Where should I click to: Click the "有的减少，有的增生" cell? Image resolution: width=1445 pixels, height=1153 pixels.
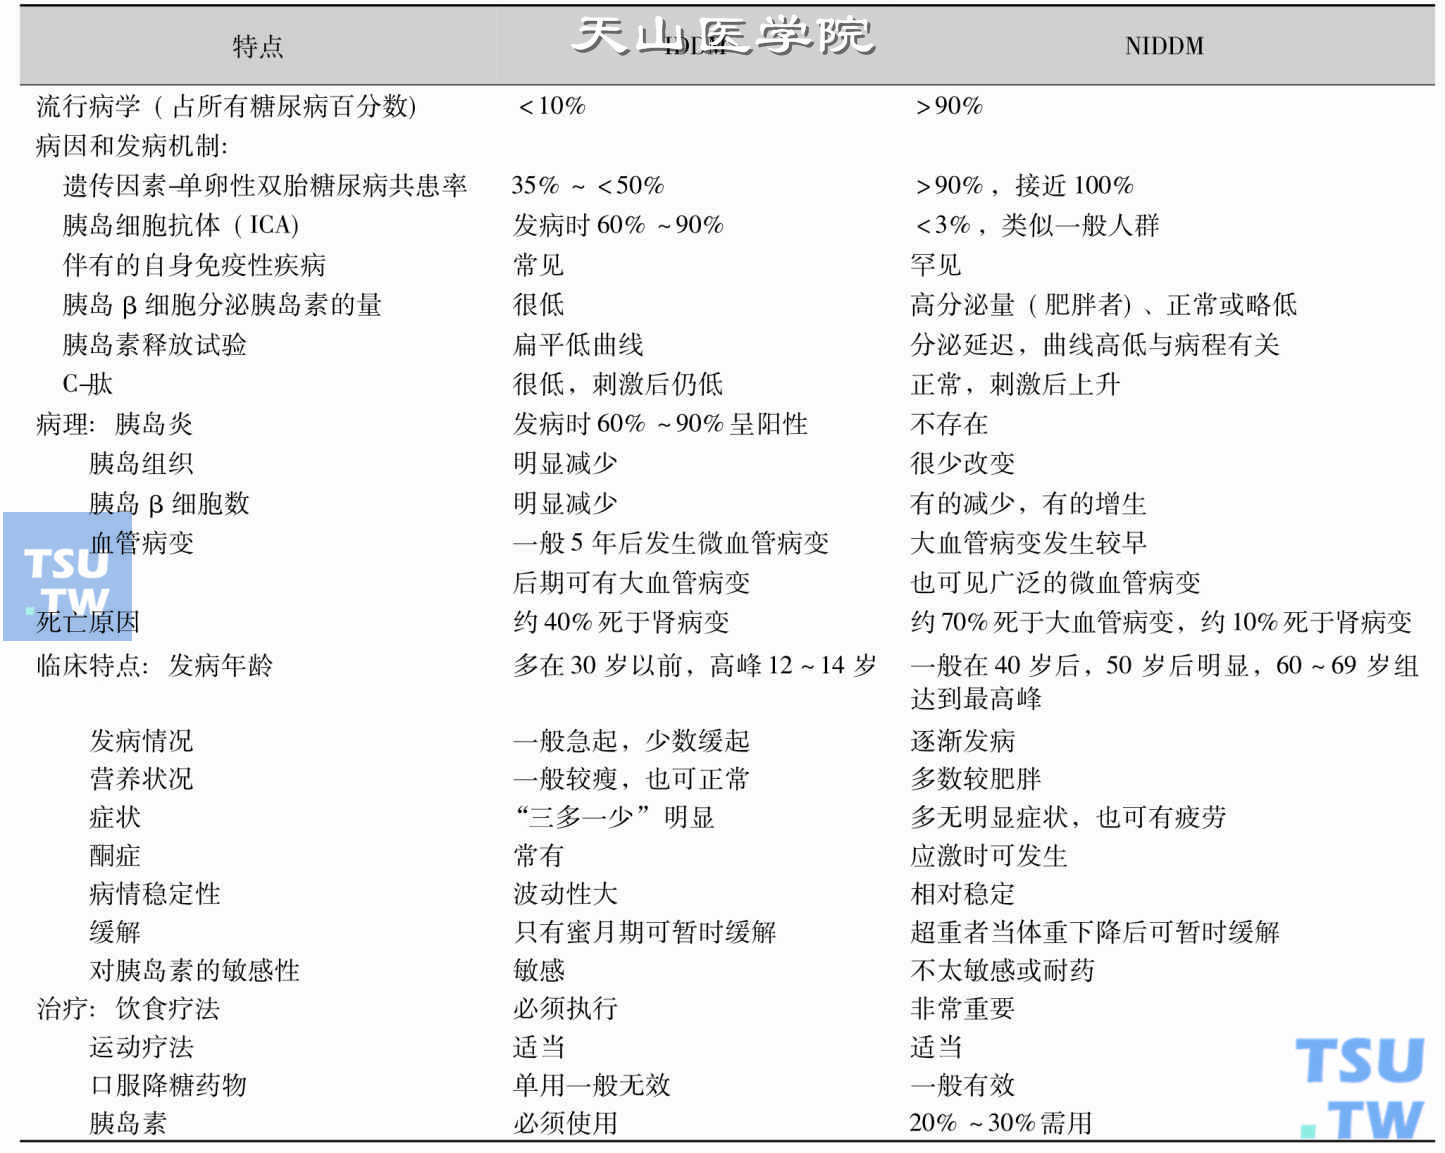click(1028, 503)
